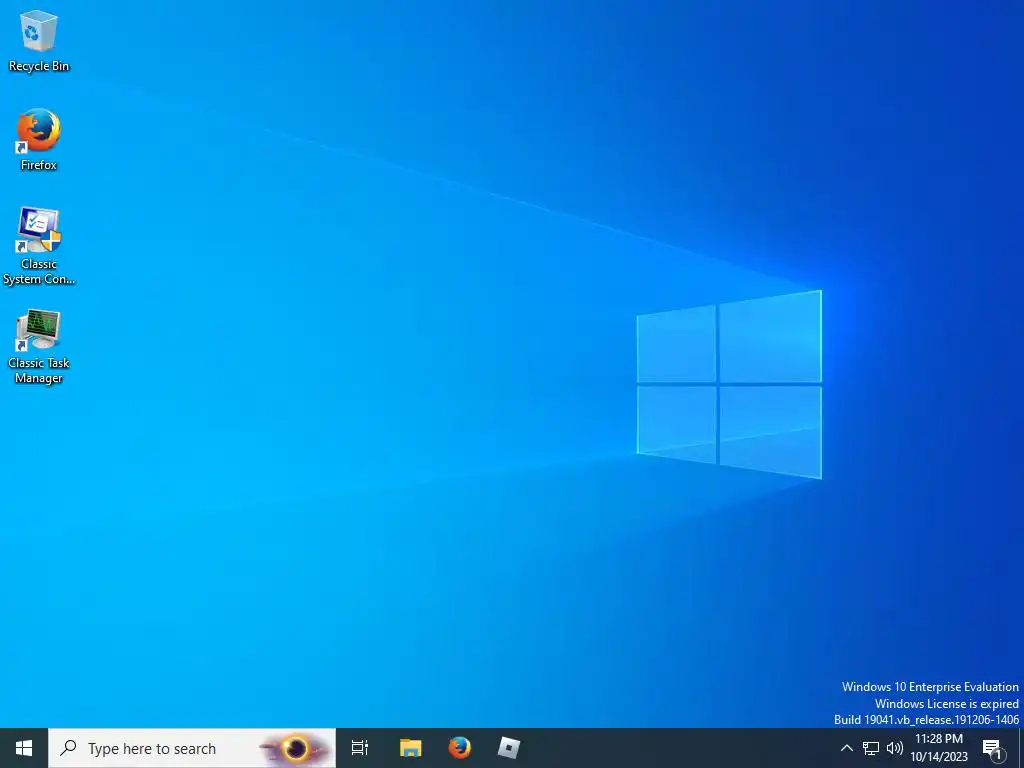Select the Classic System Configuration shortcut

tap(39, 246)
